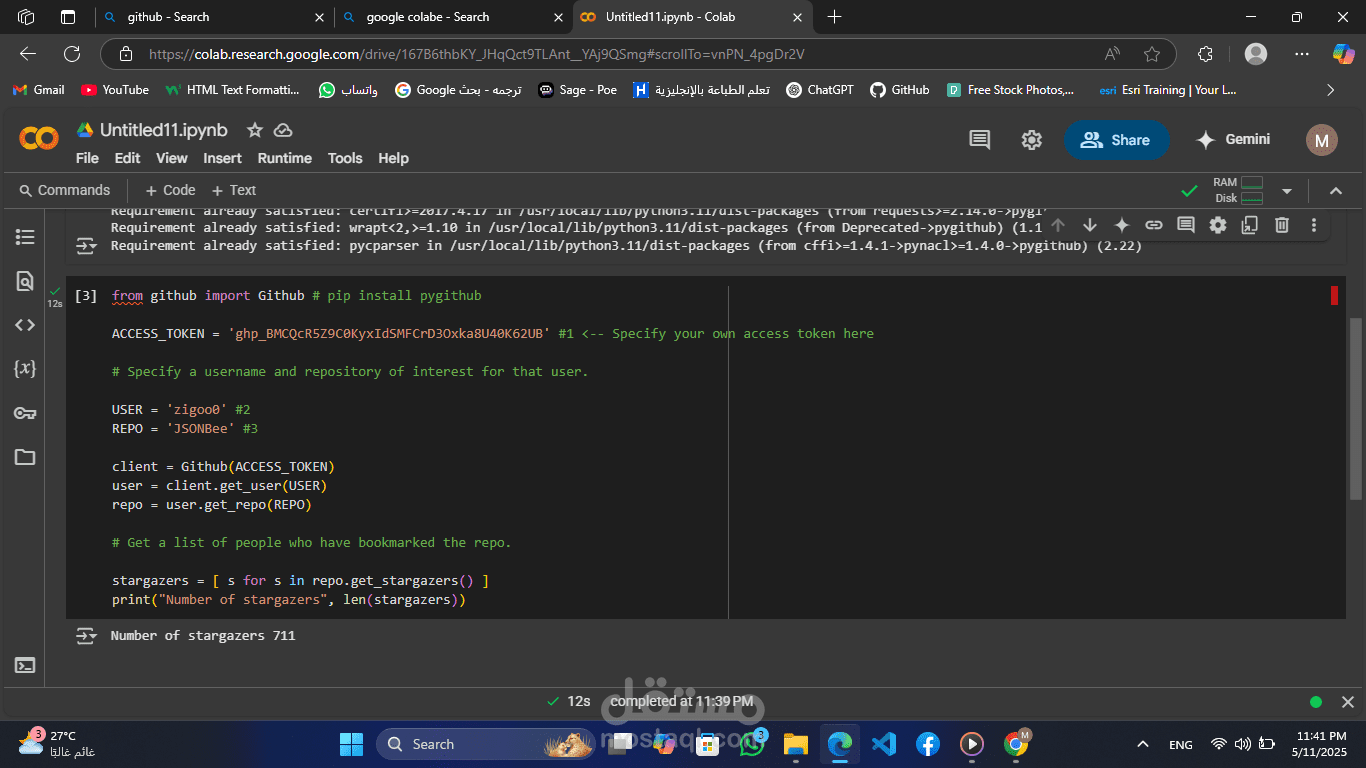Move the cell up using arrow icon
This screenshot has height=768, width=1366.
[1058, 225]
